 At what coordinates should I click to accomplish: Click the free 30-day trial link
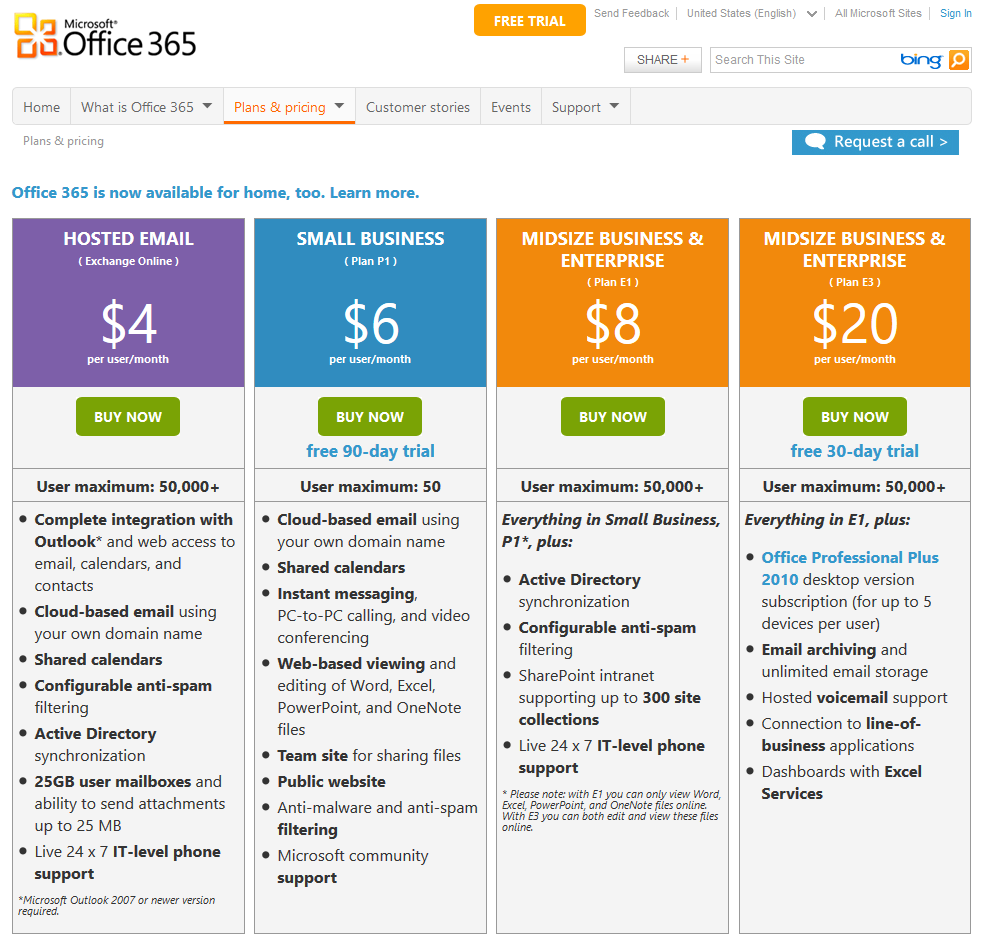[x=855, y=451]
